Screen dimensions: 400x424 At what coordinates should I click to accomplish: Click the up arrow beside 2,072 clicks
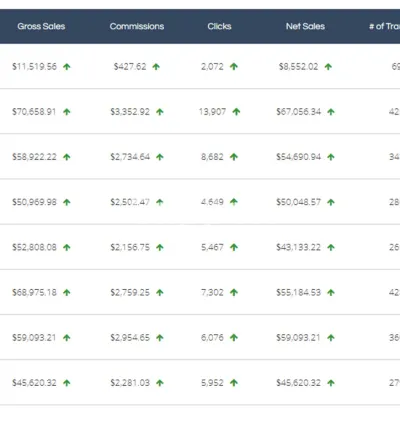point(234,66)
